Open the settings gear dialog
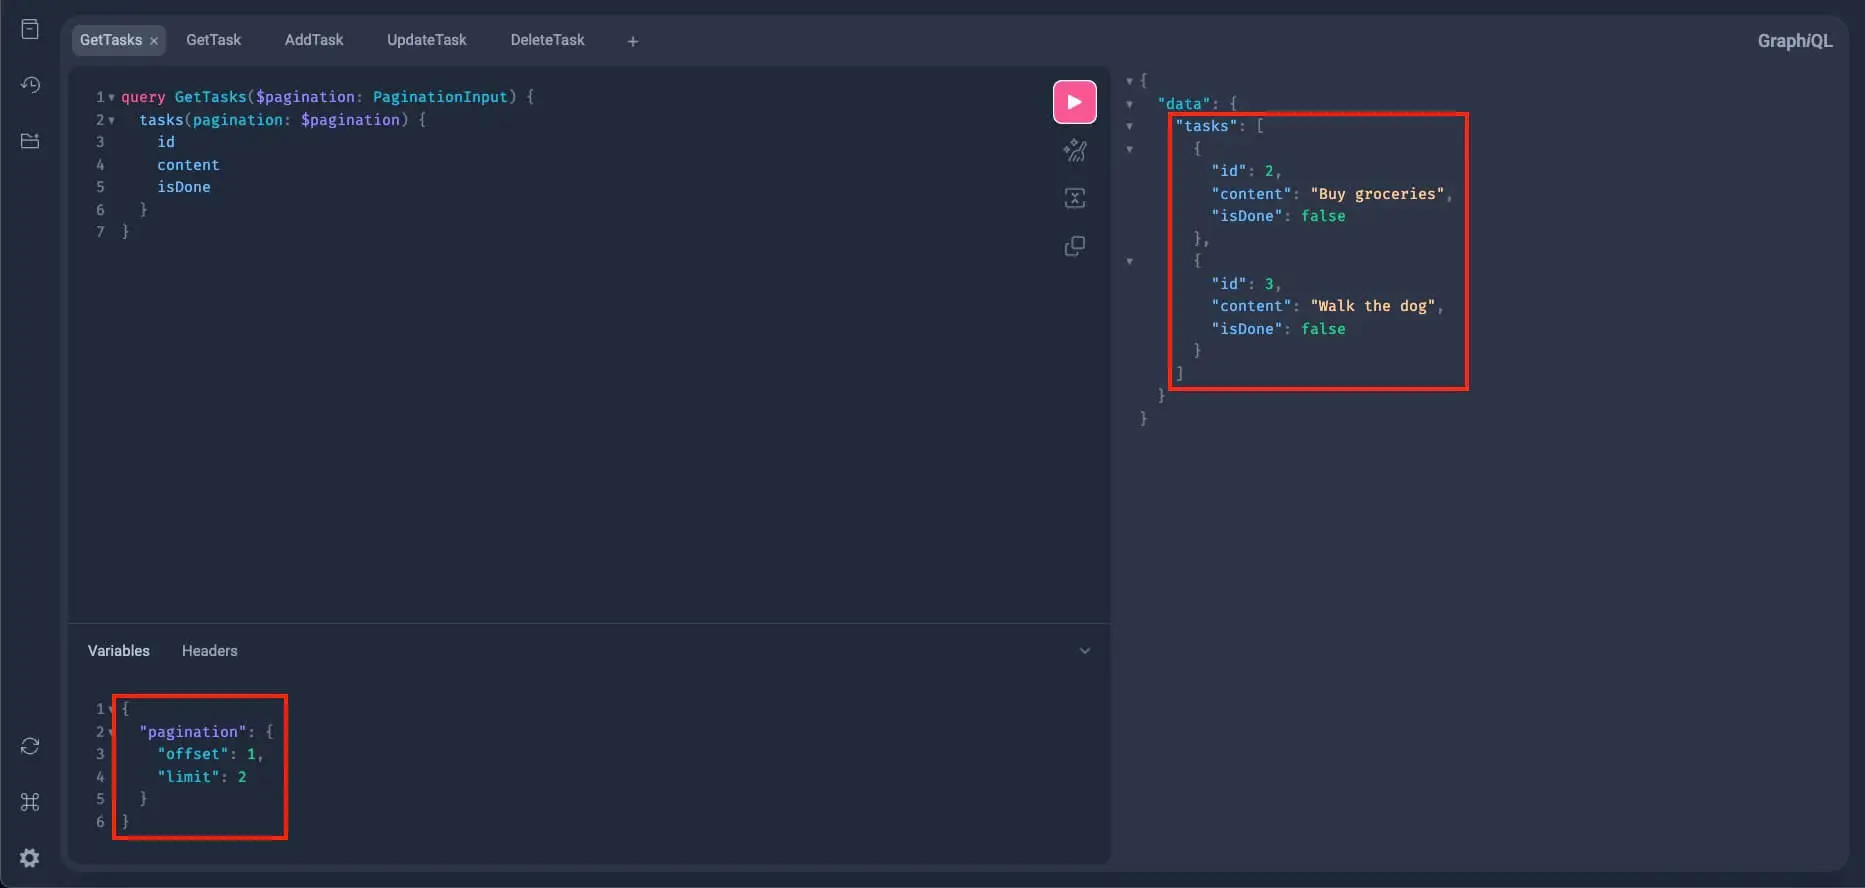 [30, 858]
